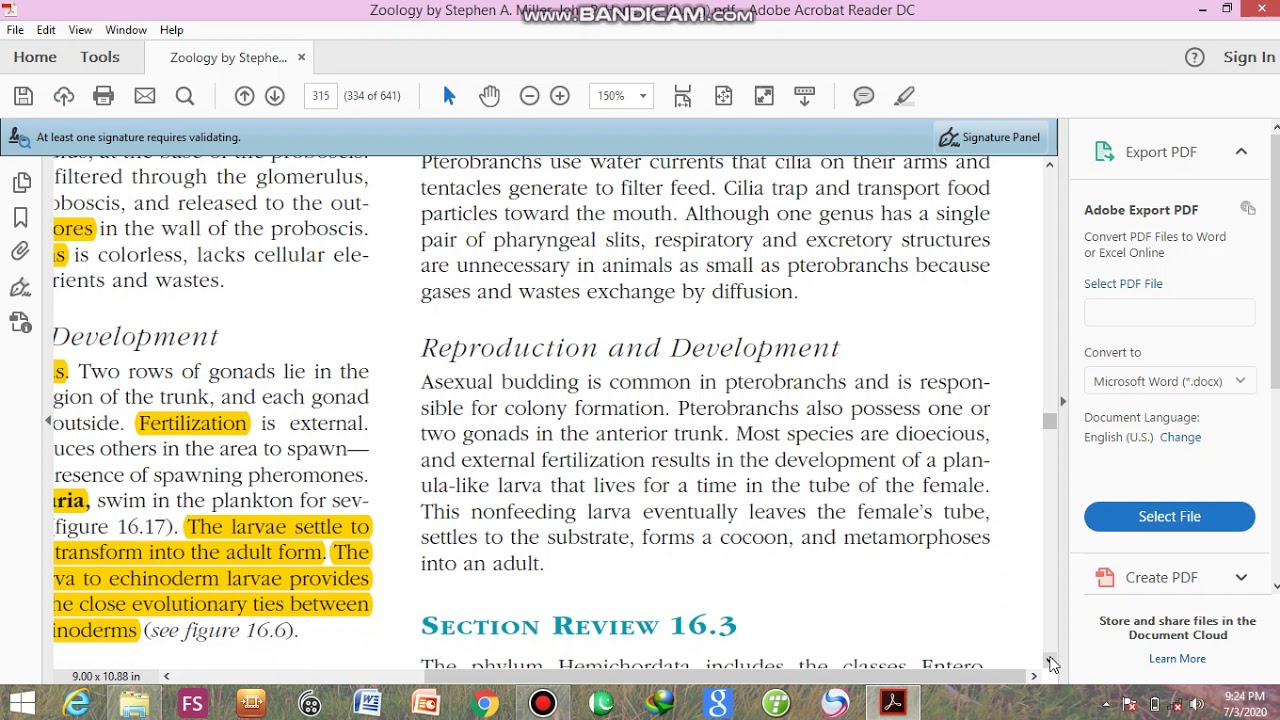This screenshot has height=720, width=1280.
Task: Open the read aloud/download toolbar icon
Action: point(804,96)
